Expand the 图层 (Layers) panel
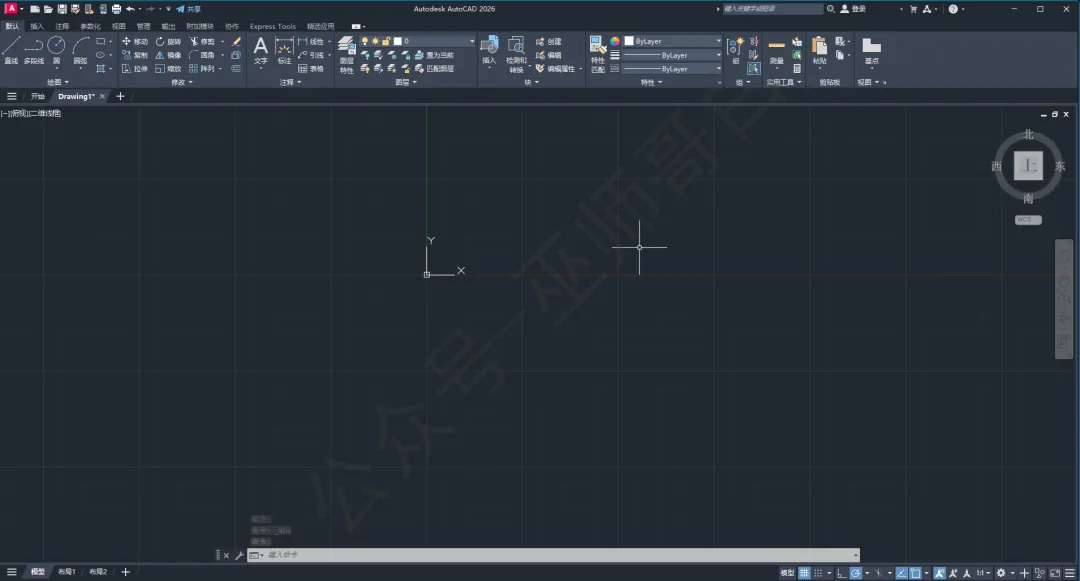 406,83
